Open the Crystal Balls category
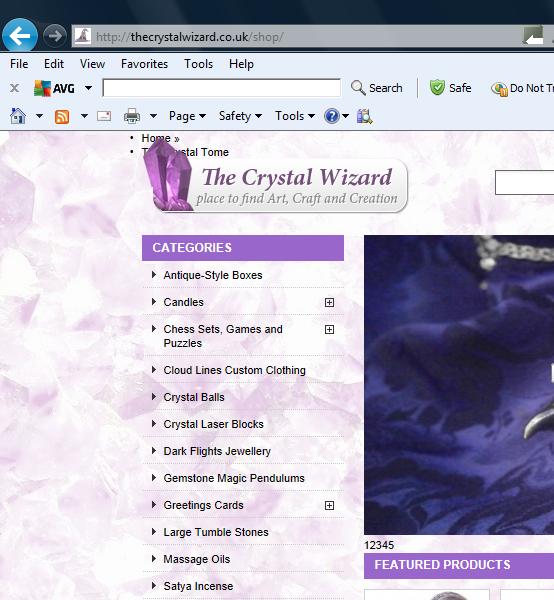Image resolution: width=554 pixels, height=600 pixels. (x=194, y=397)
